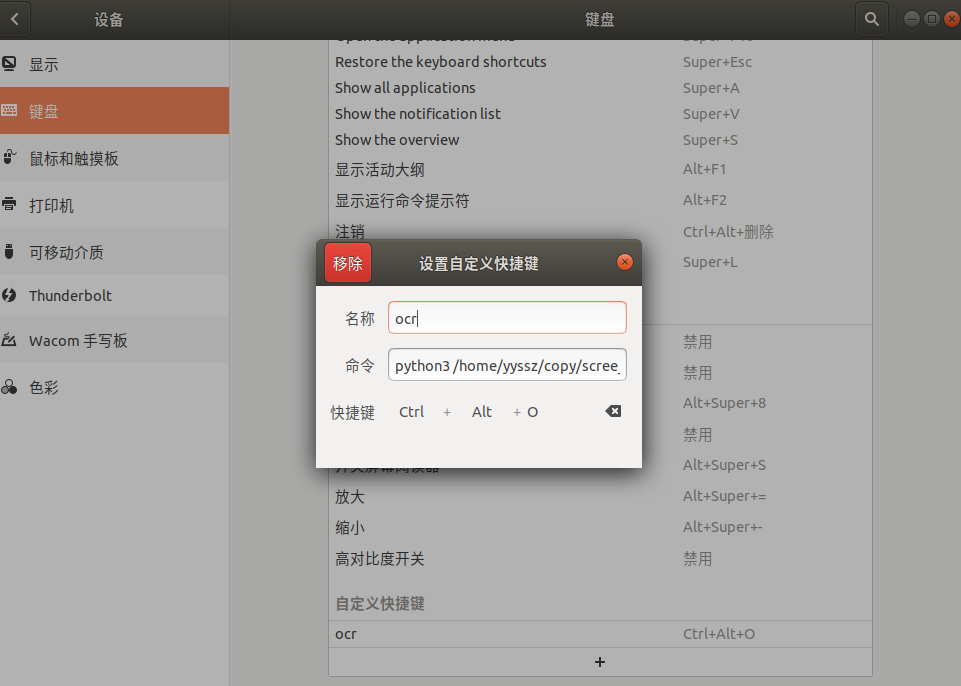
Task: Open the search magnifier icon
Action: (x=871, y=19)
